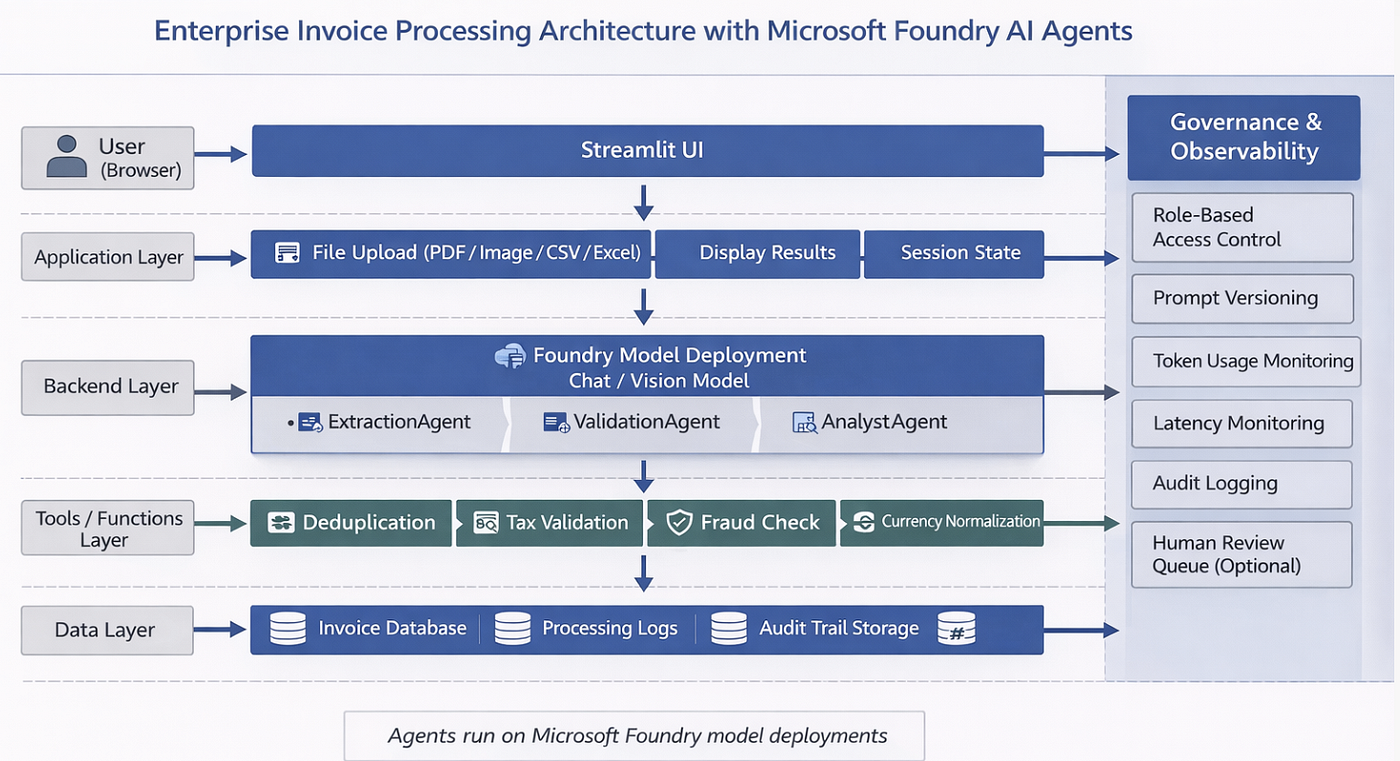Select the ValidationAgent icon
This screenshot has width=1400, height=761.
(556, 422)
